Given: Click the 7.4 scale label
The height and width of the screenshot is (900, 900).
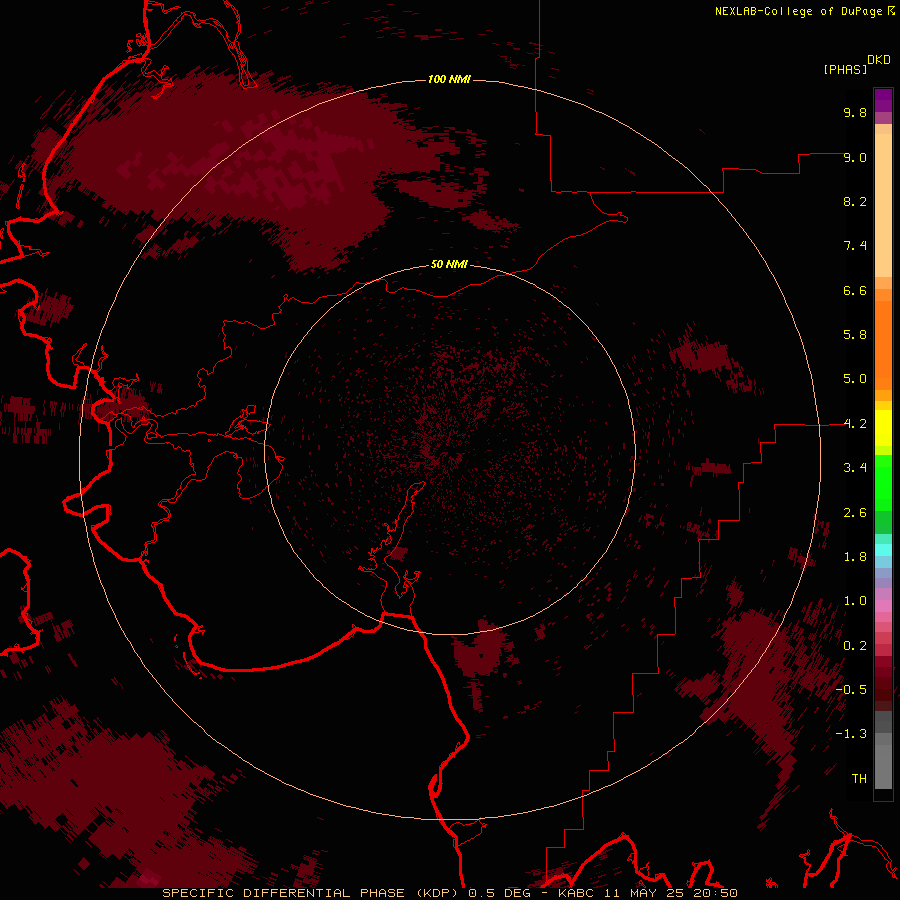Looking at the screenshot, I should pos(855,246).
